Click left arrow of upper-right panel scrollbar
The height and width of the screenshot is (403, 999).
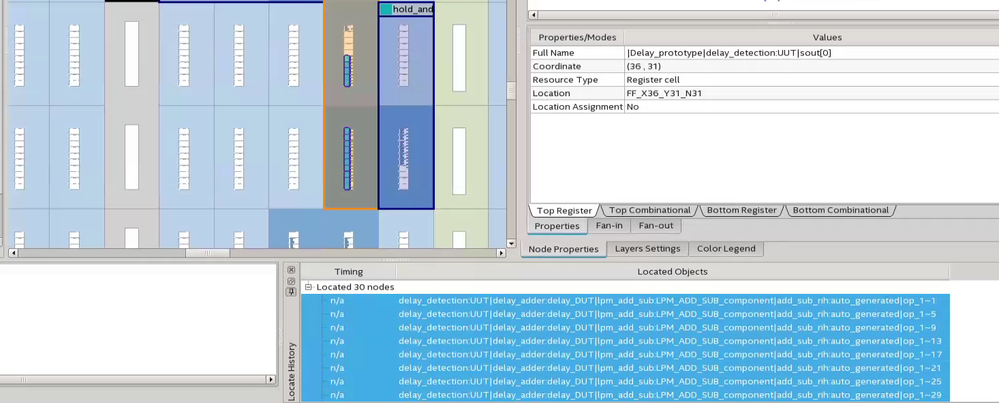pyautogui.click(x=534, y=15)
